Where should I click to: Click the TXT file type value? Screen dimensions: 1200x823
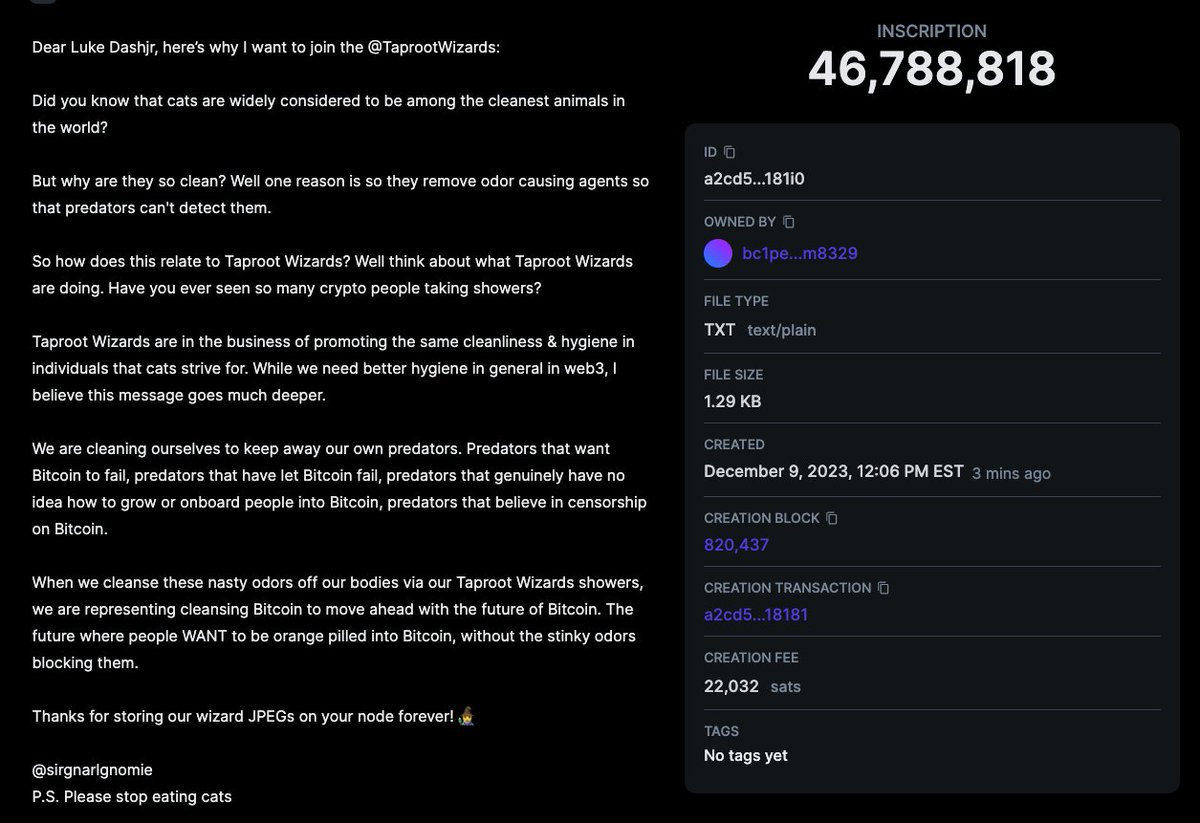720,330
